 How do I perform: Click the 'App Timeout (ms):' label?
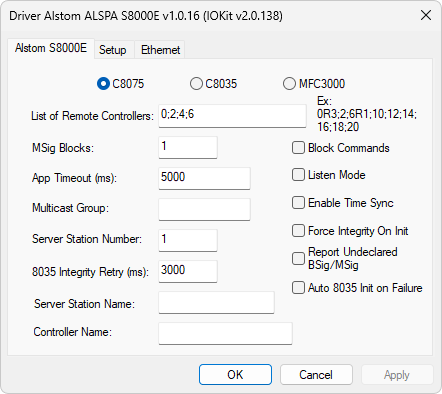(74, 178)
